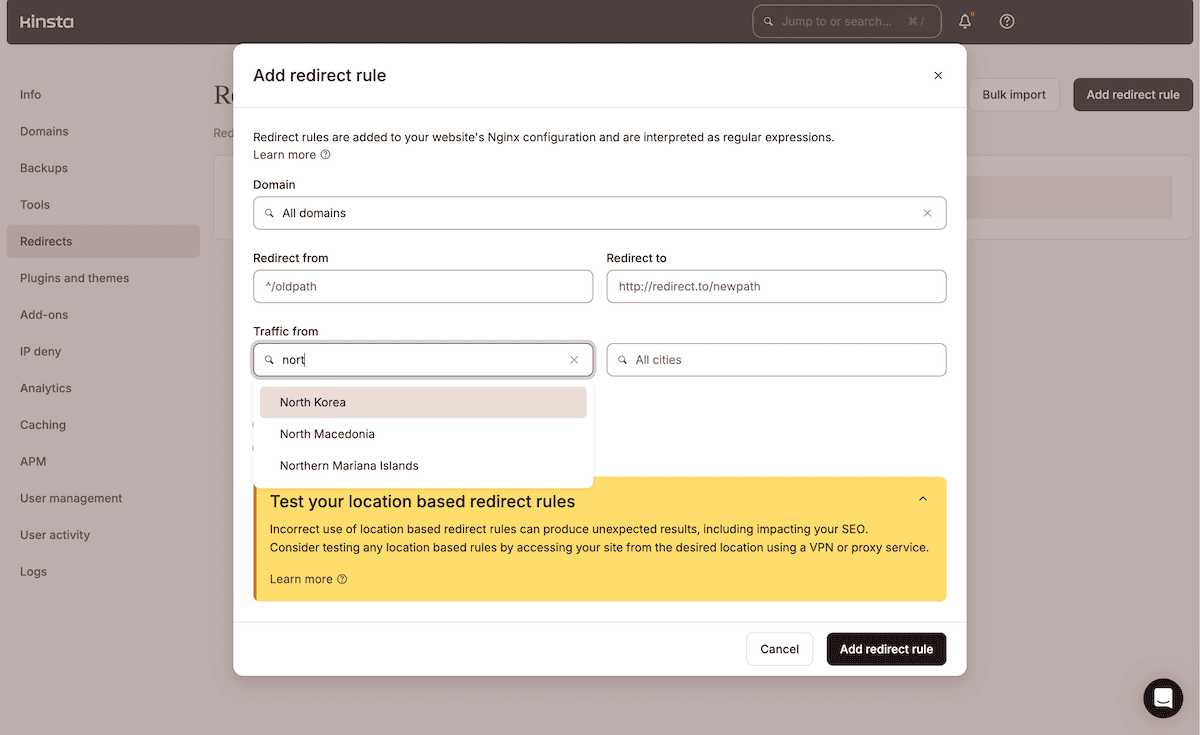
Task: Go to Analytics in the sidebar
Action: (48, 388)
